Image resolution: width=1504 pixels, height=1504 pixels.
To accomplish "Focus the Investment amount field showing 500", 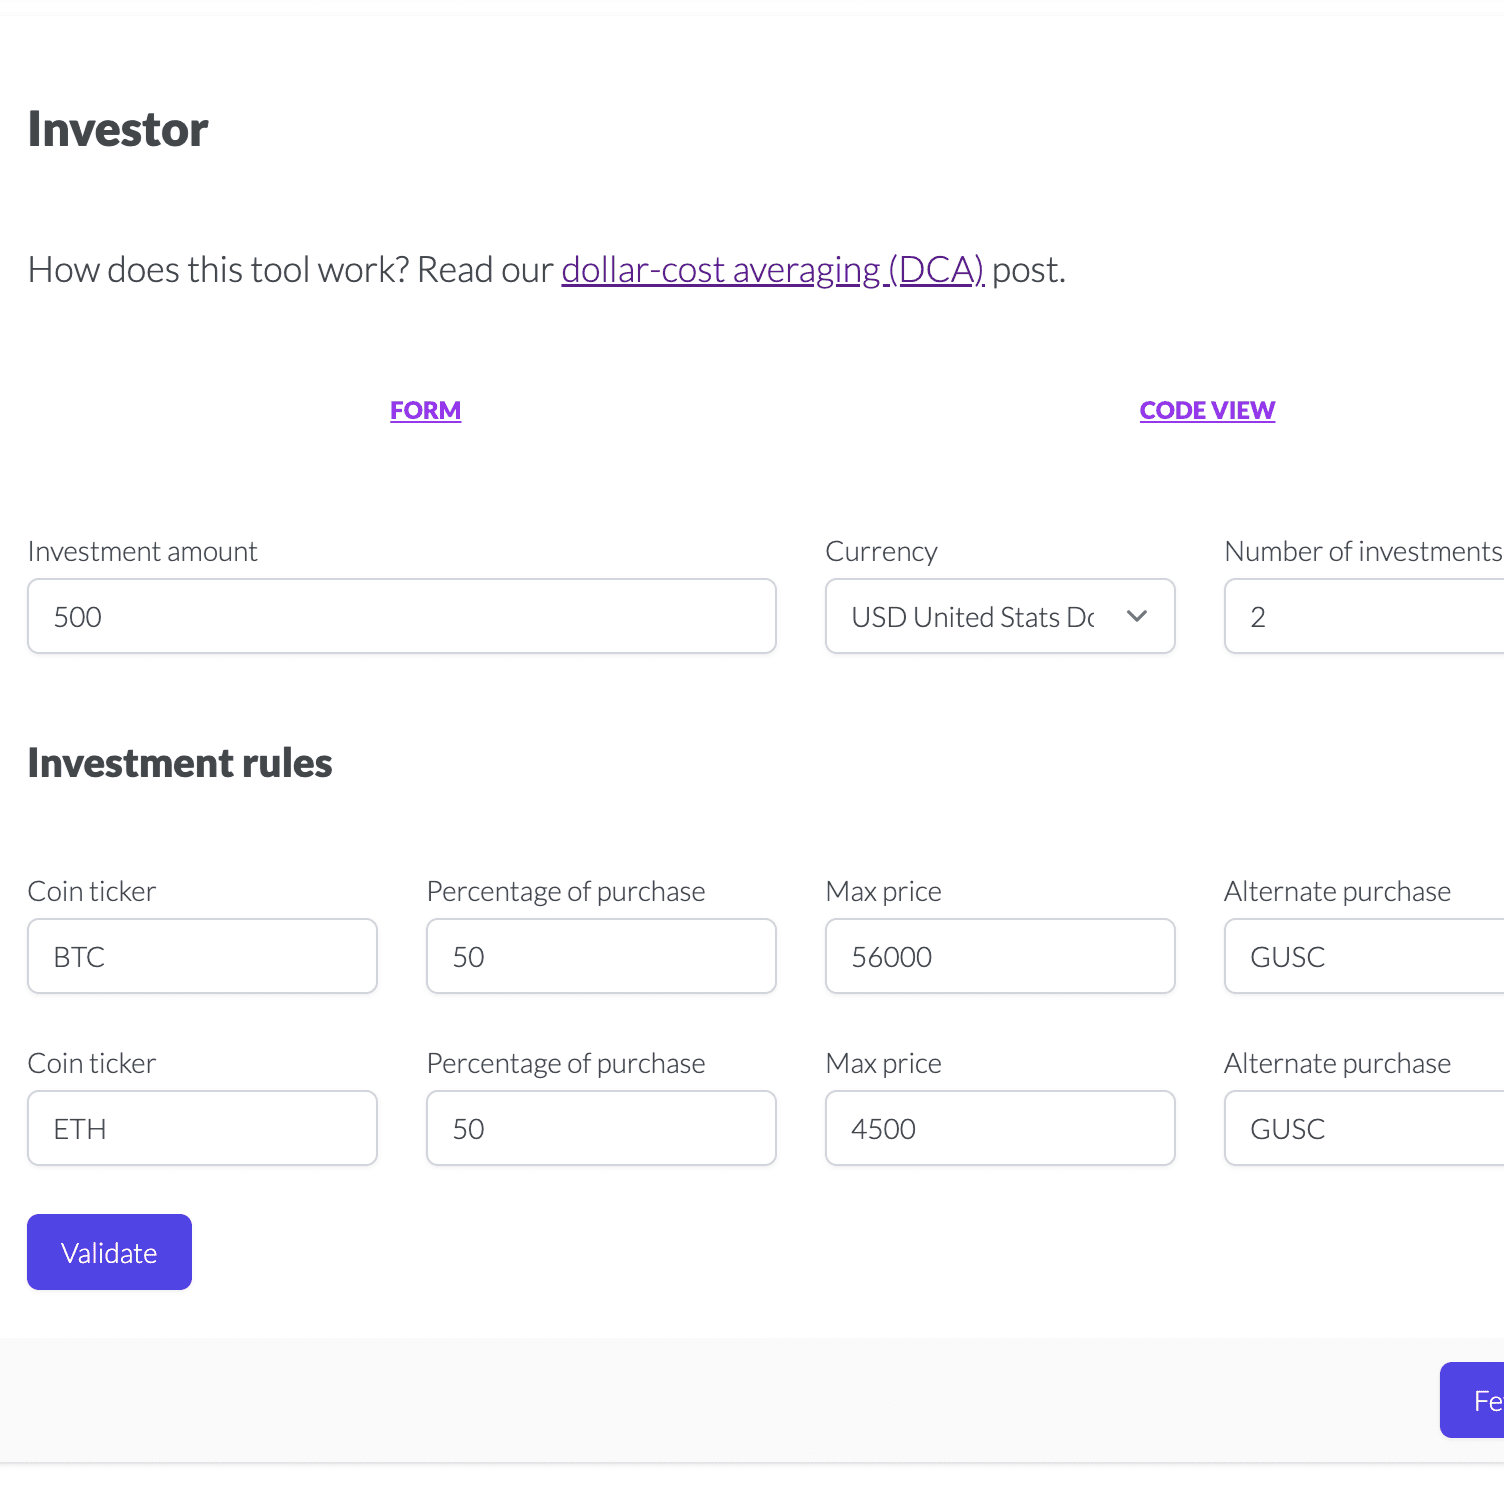I will coord(402,616).
